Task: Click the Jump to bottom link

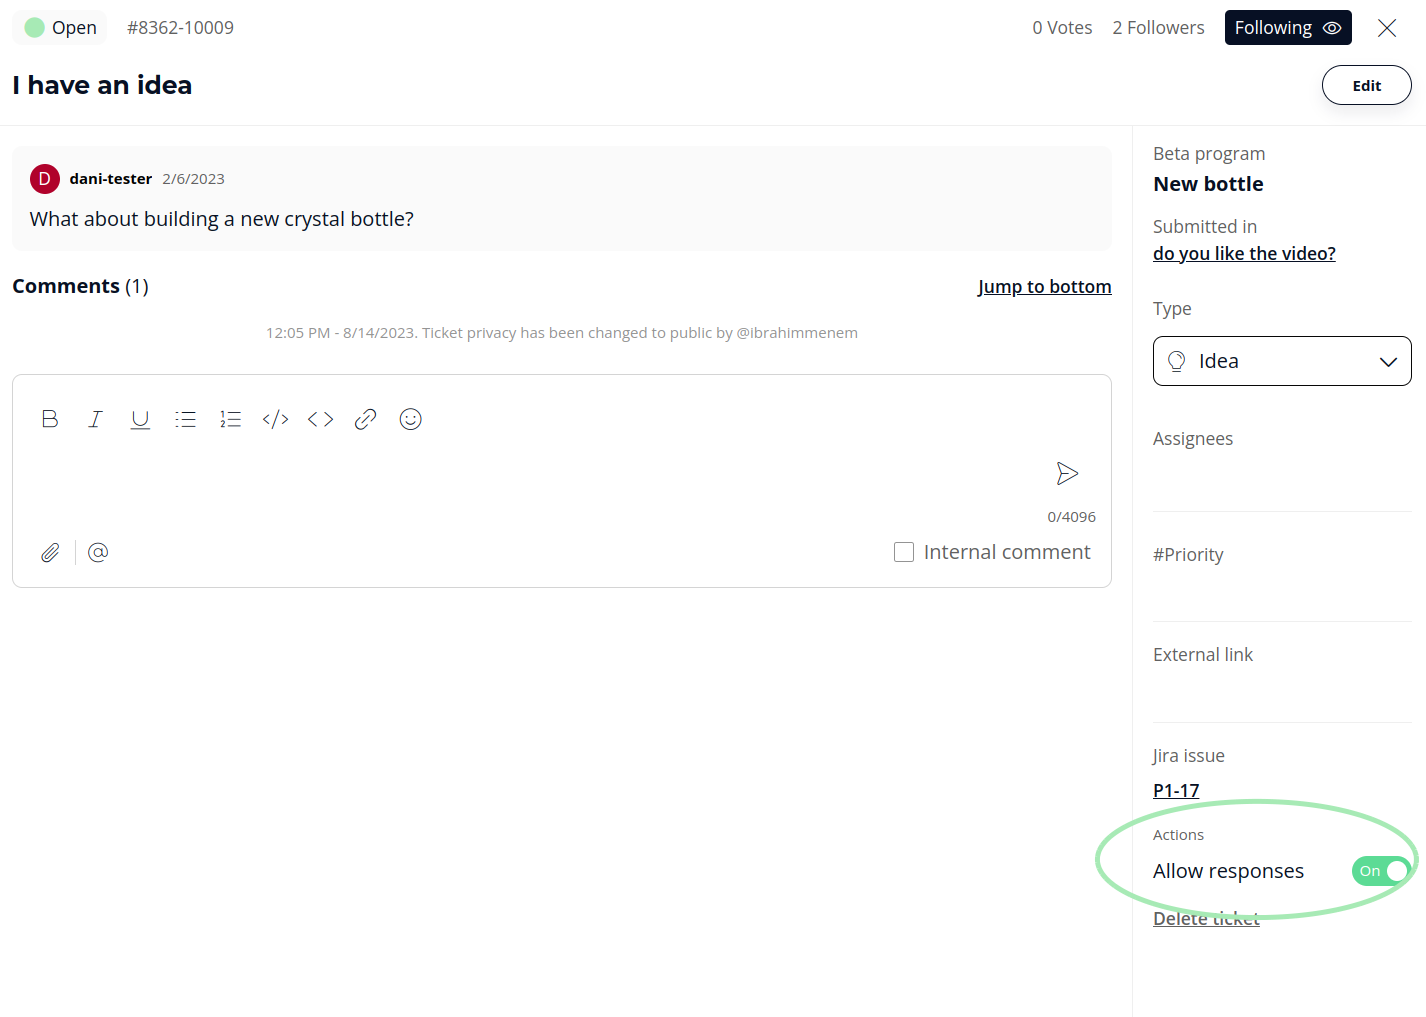Action: (x=1044, y=287)
